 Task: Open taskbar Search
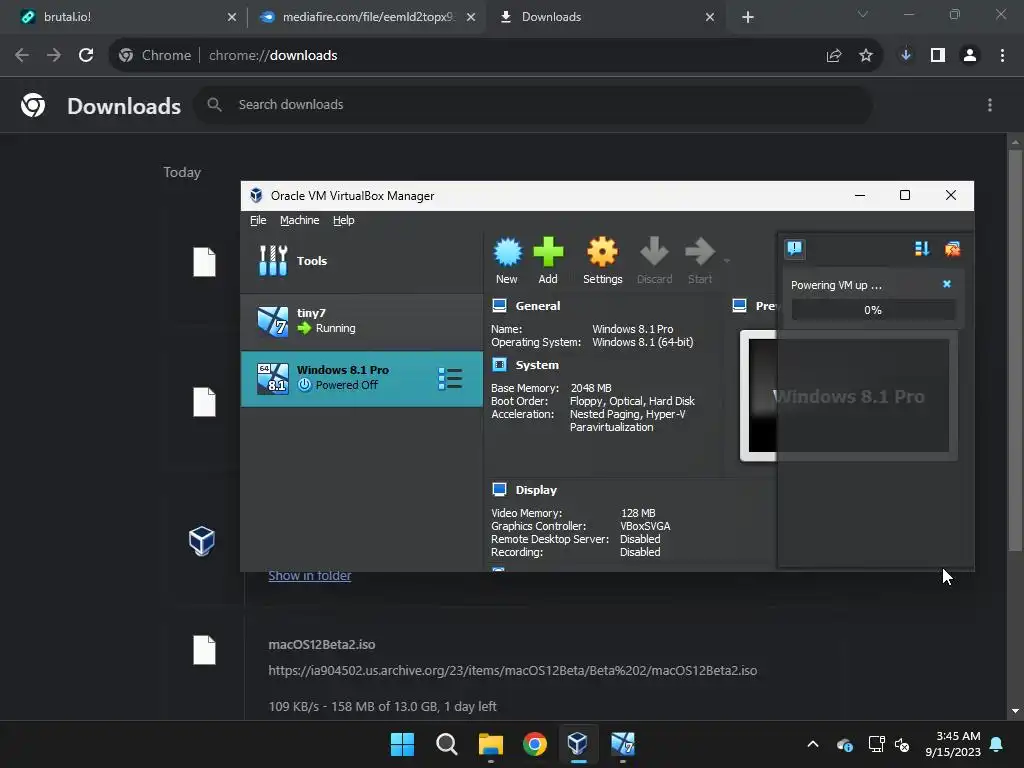(x=447, y=744)
